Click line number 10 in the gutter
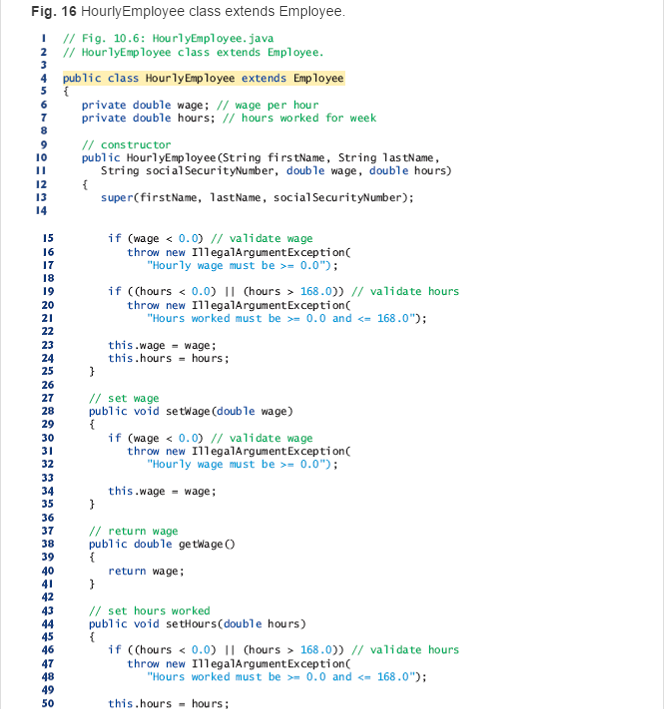 click(x=42, y=158)
